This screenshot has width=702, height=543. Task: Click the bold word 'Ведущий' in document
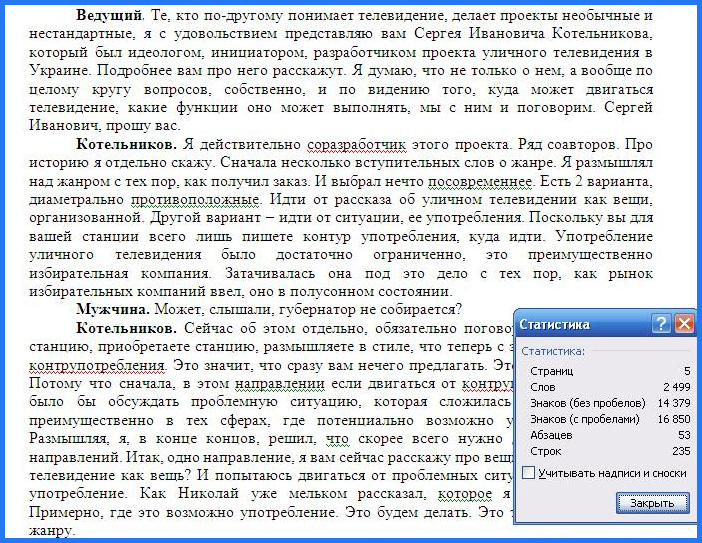(109, 16)
